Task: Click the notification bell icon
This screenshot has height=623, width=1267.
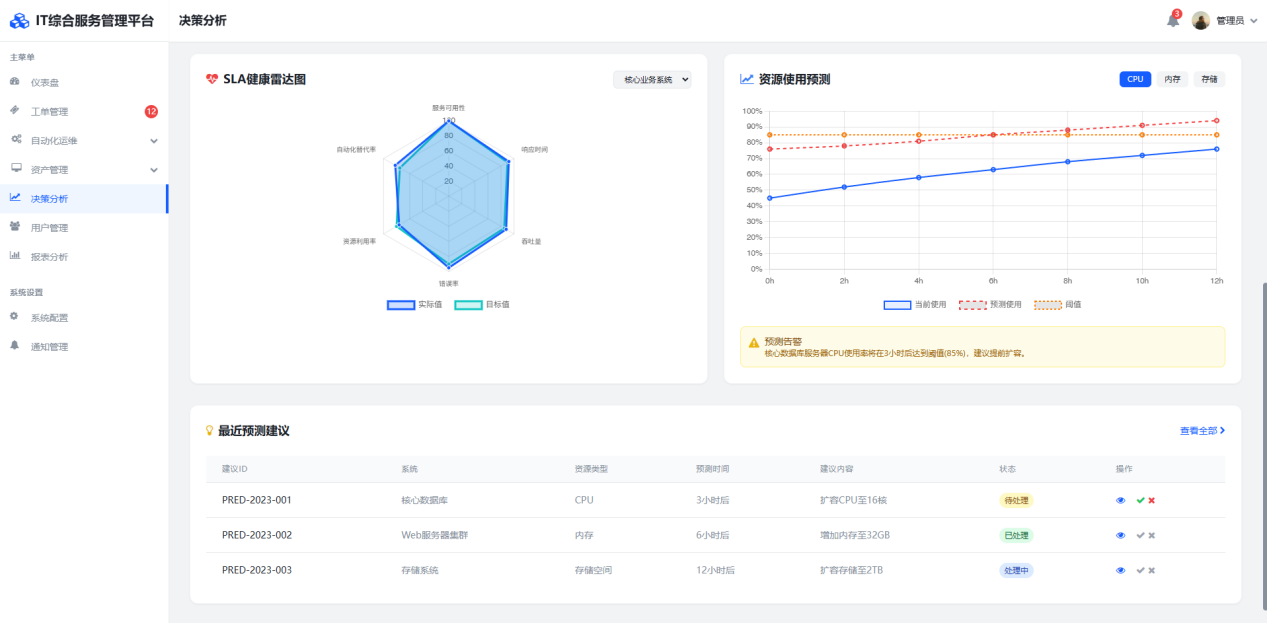Action: pos(1172,20)
